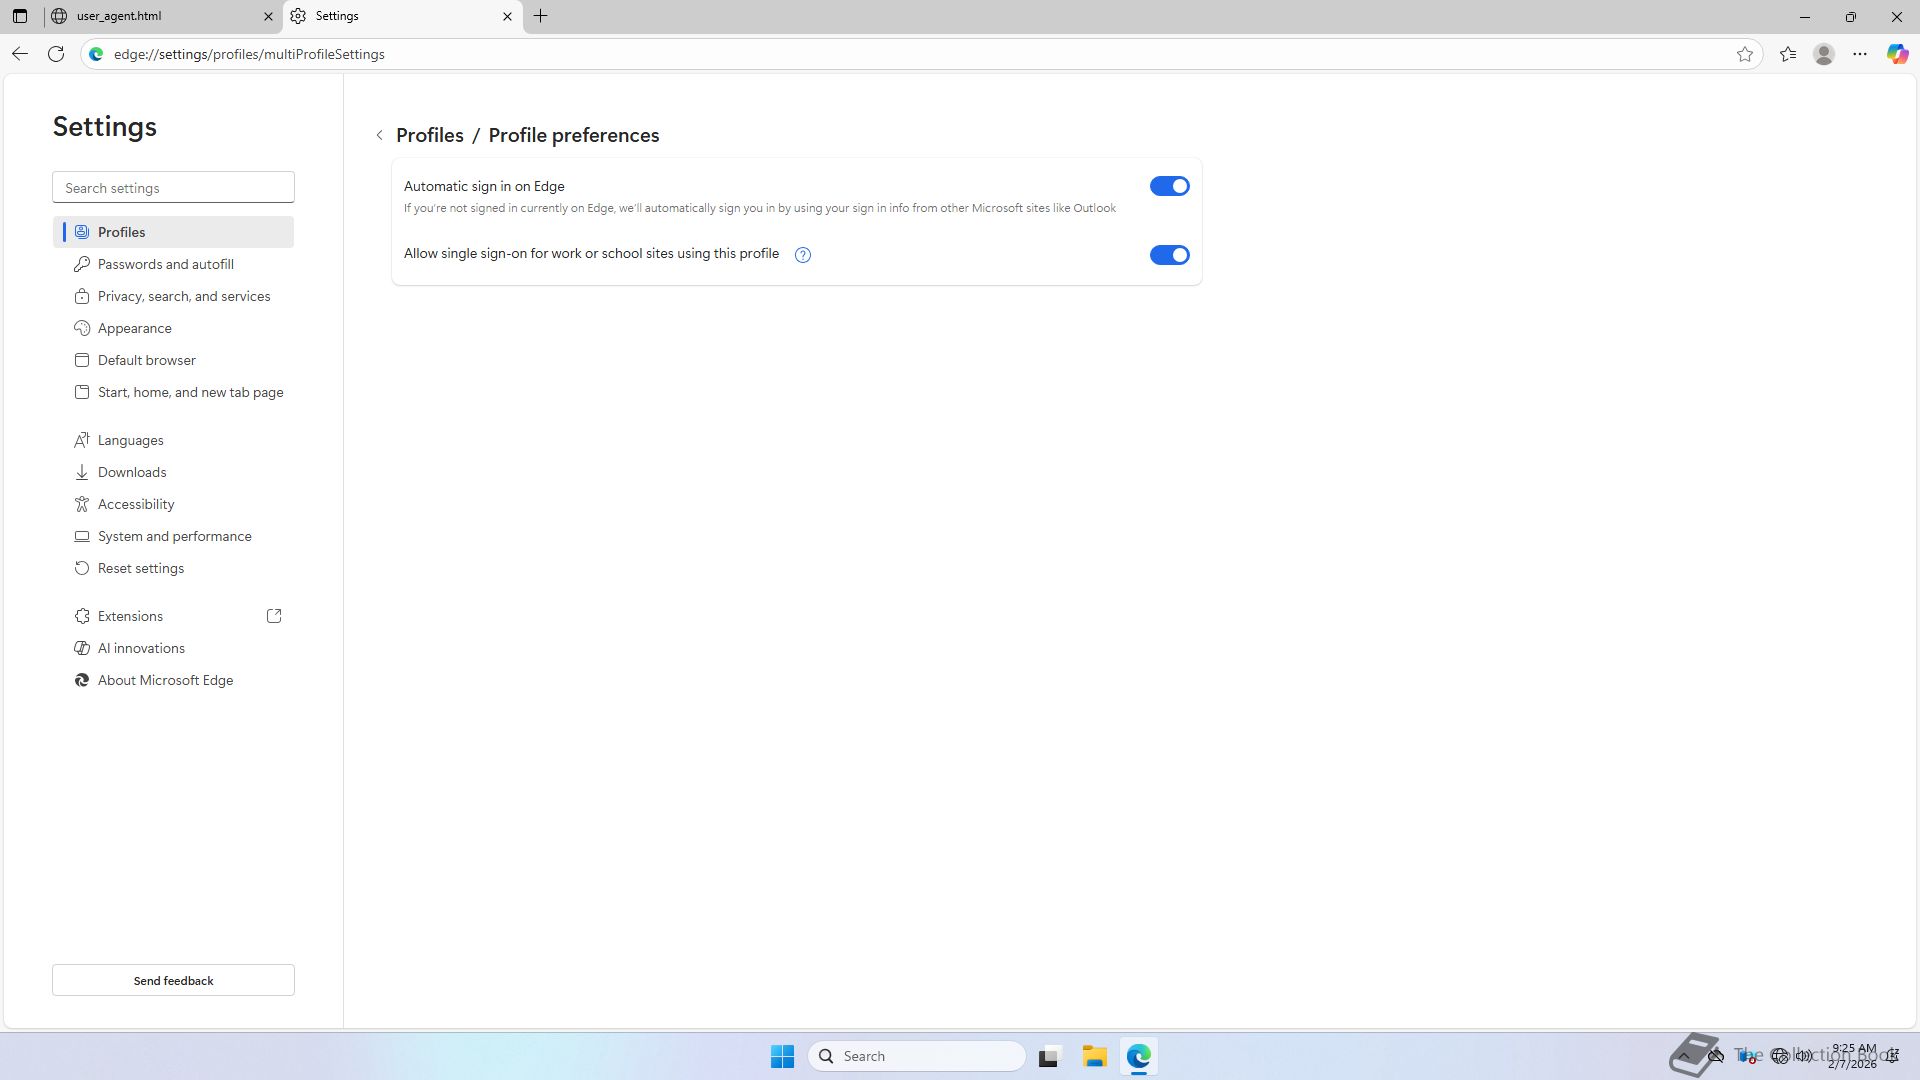Star this page as a favorite
Viewport: 1920px width, 1080px height.
[x=1745, y=54]
